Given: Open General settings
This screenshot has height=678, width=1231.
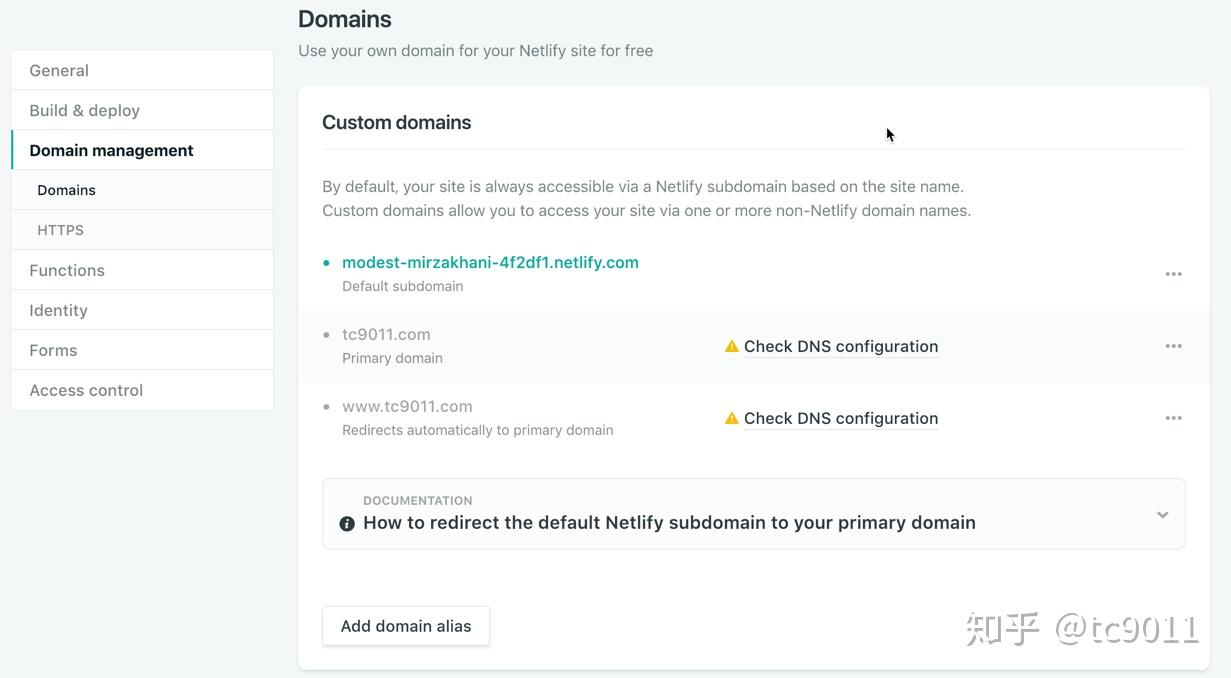Looking at the screenshot, I should [x=58, y=69].
